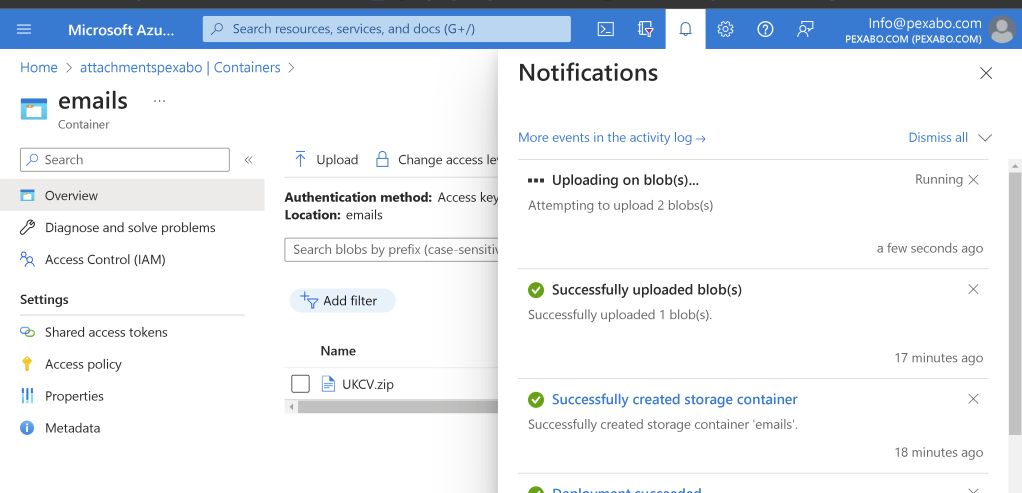Image resolution: width=1022 pixels, height=493 pixels.
Task: Click the Metadata info icon
Action: [x=27, y=428]
